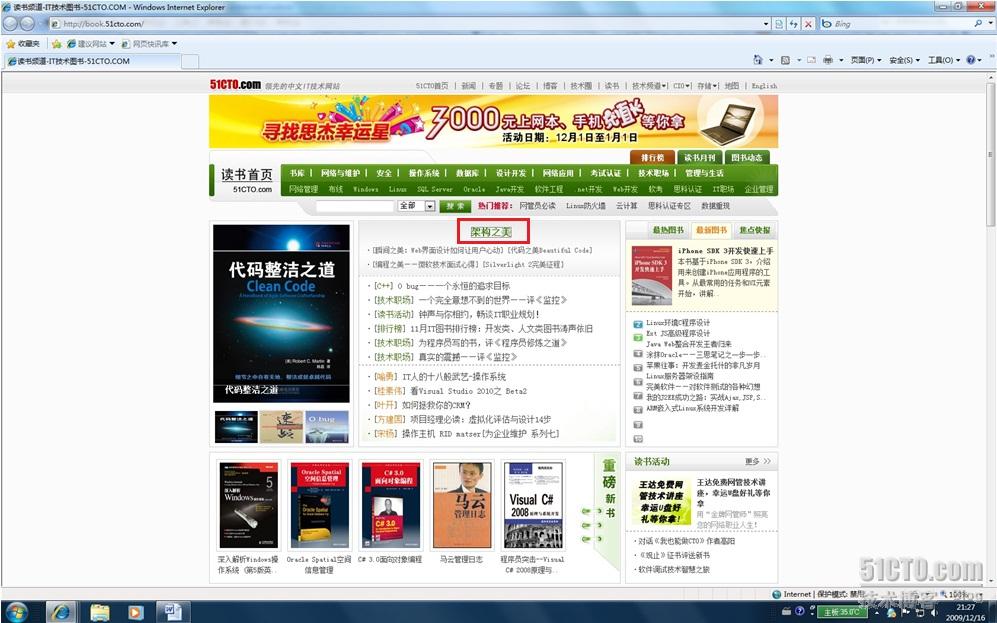This screenshot has width=997, height=623.
Task: Click into the book search input field
Action: coord(355,206)
